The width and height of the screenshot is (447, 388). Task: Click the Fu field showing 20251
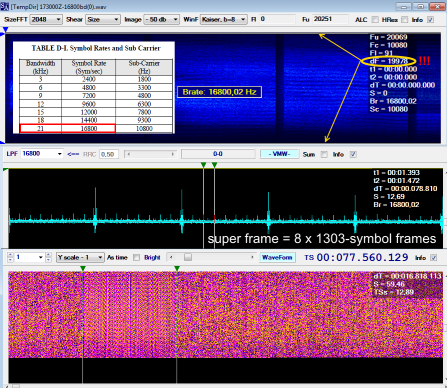point(330,19)
